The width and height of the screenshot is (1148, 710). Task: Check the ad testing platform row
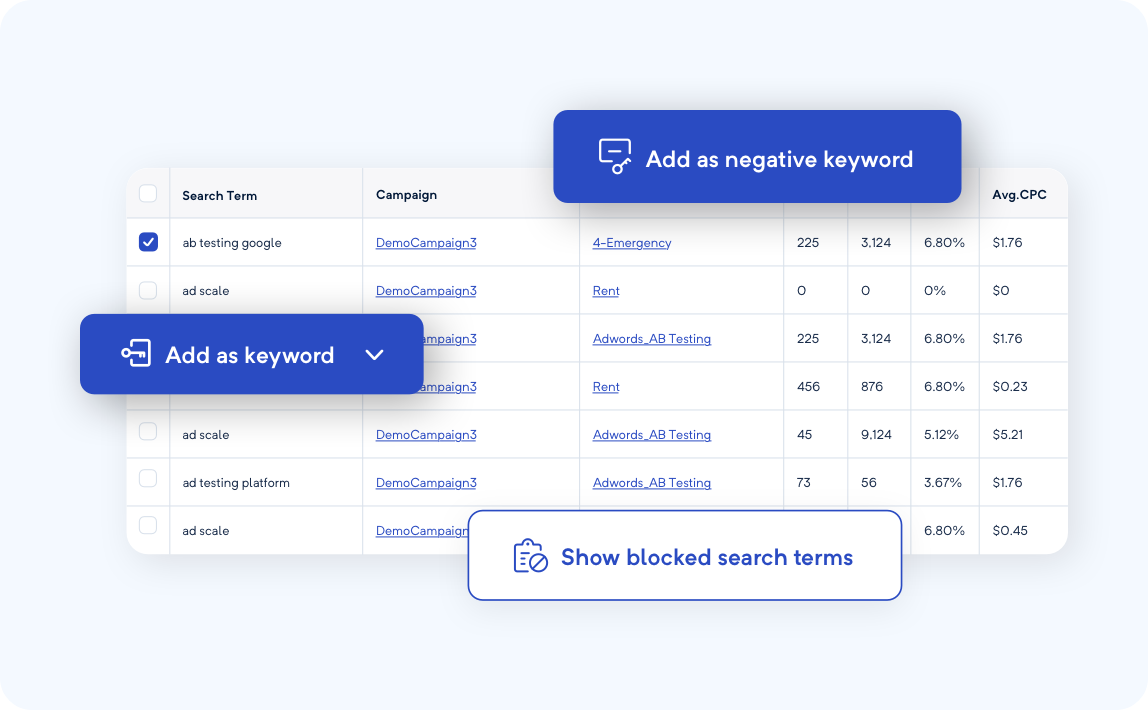click(x=148, y=481)
